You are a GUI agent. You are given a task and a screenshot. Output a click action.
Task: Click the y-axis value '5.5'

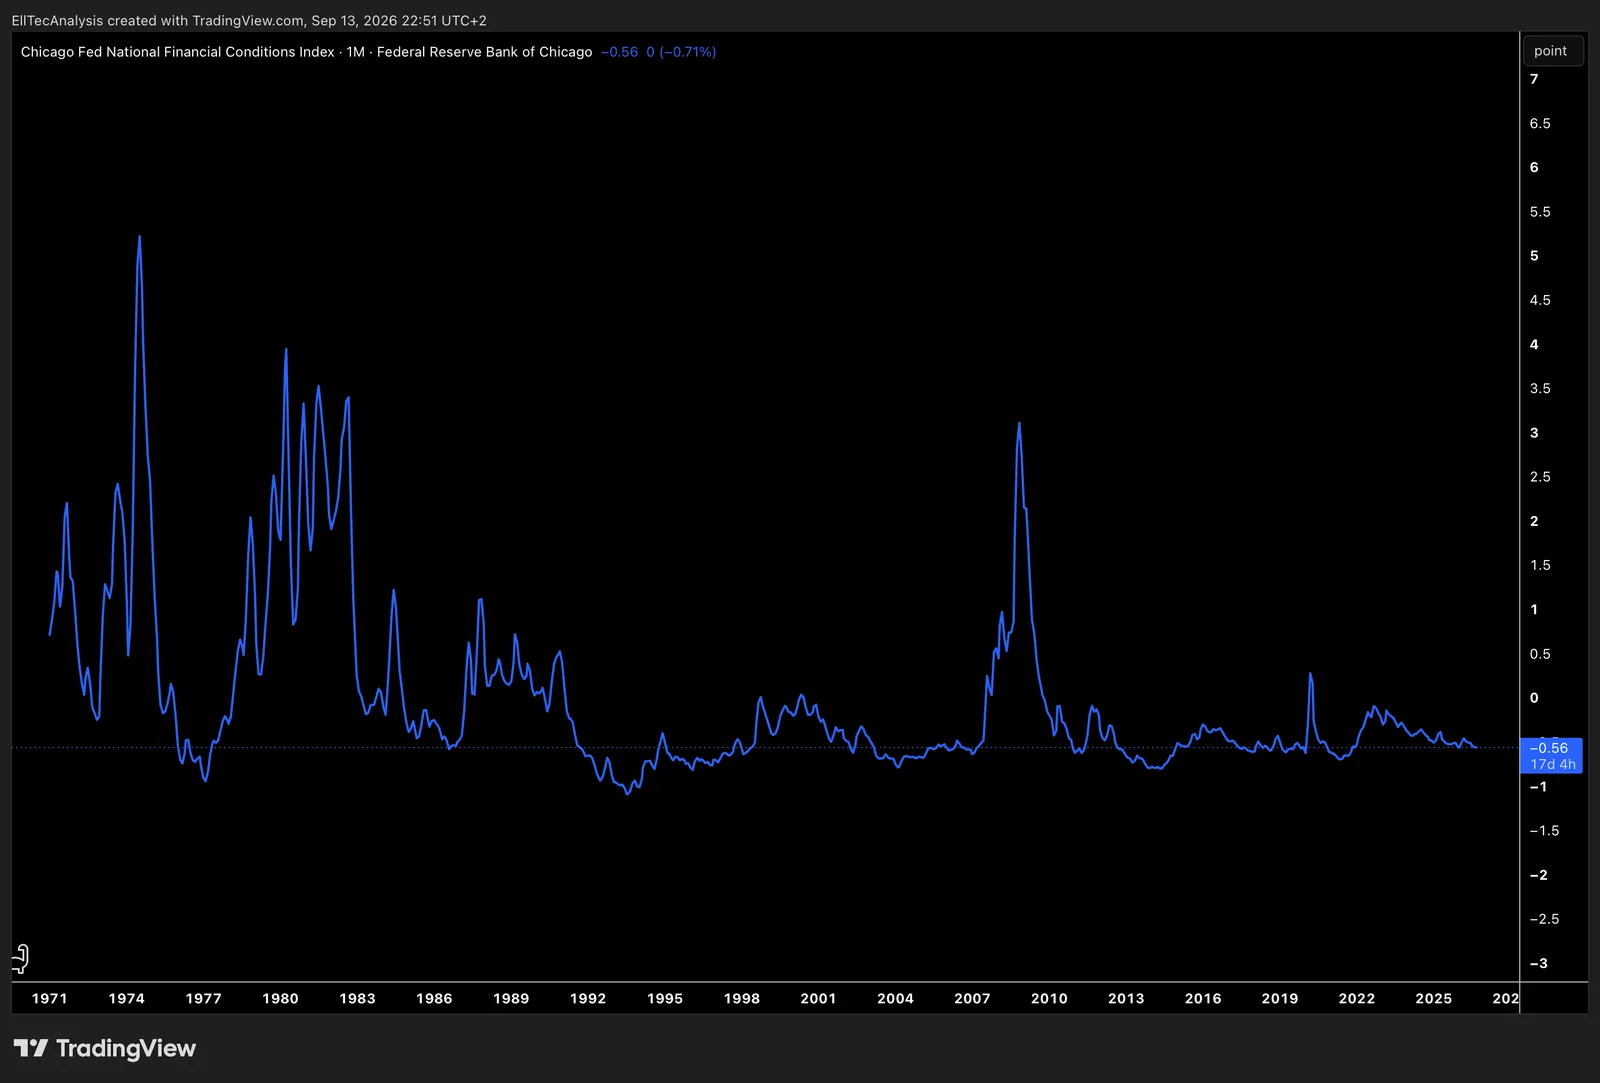click(x=1540, y=212)
